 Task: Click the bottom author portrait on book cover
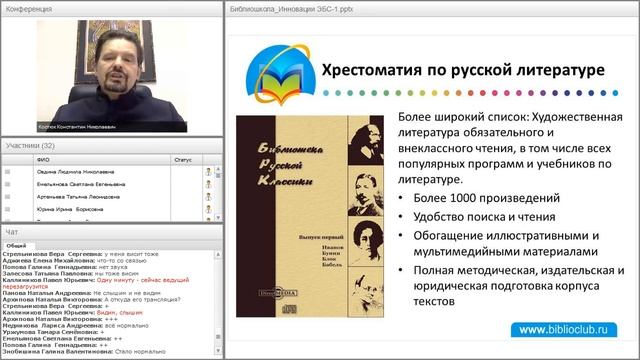[x=366, y=292]
